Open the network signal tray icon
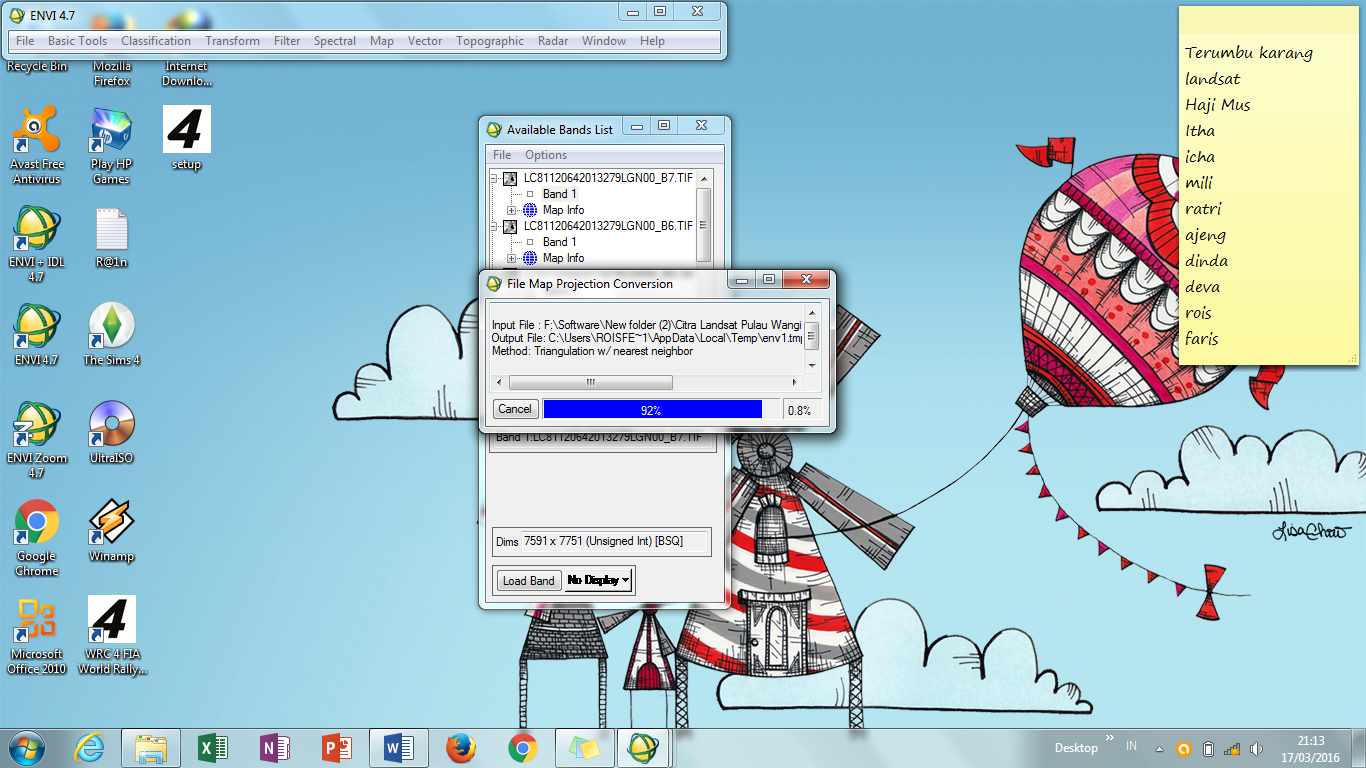This screenshot has height=768, width=1366. pyautogui.click(x=1232, y=749)
